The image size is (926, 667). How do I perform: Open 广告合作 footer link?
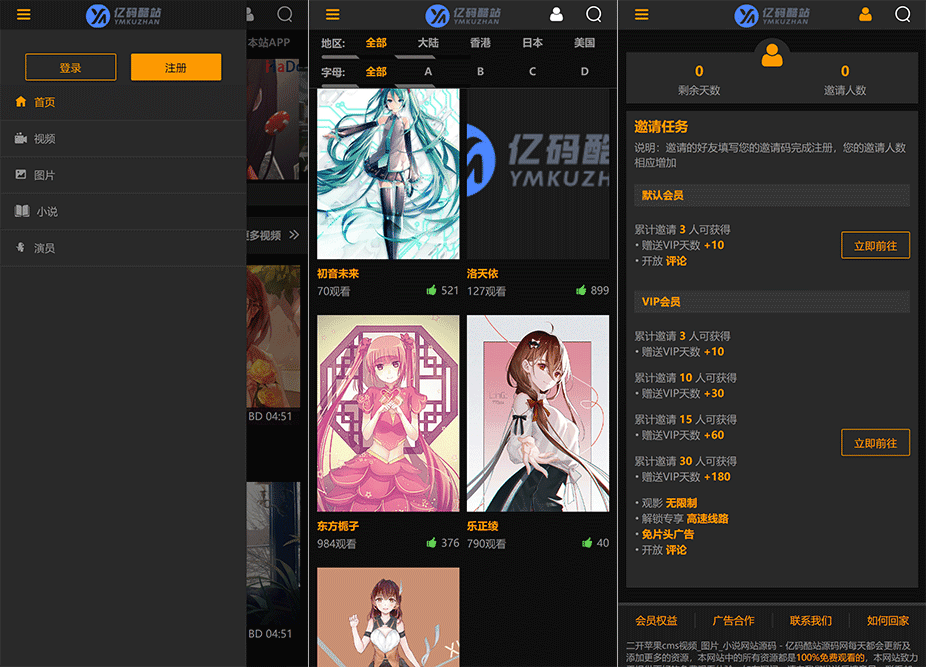733,620
